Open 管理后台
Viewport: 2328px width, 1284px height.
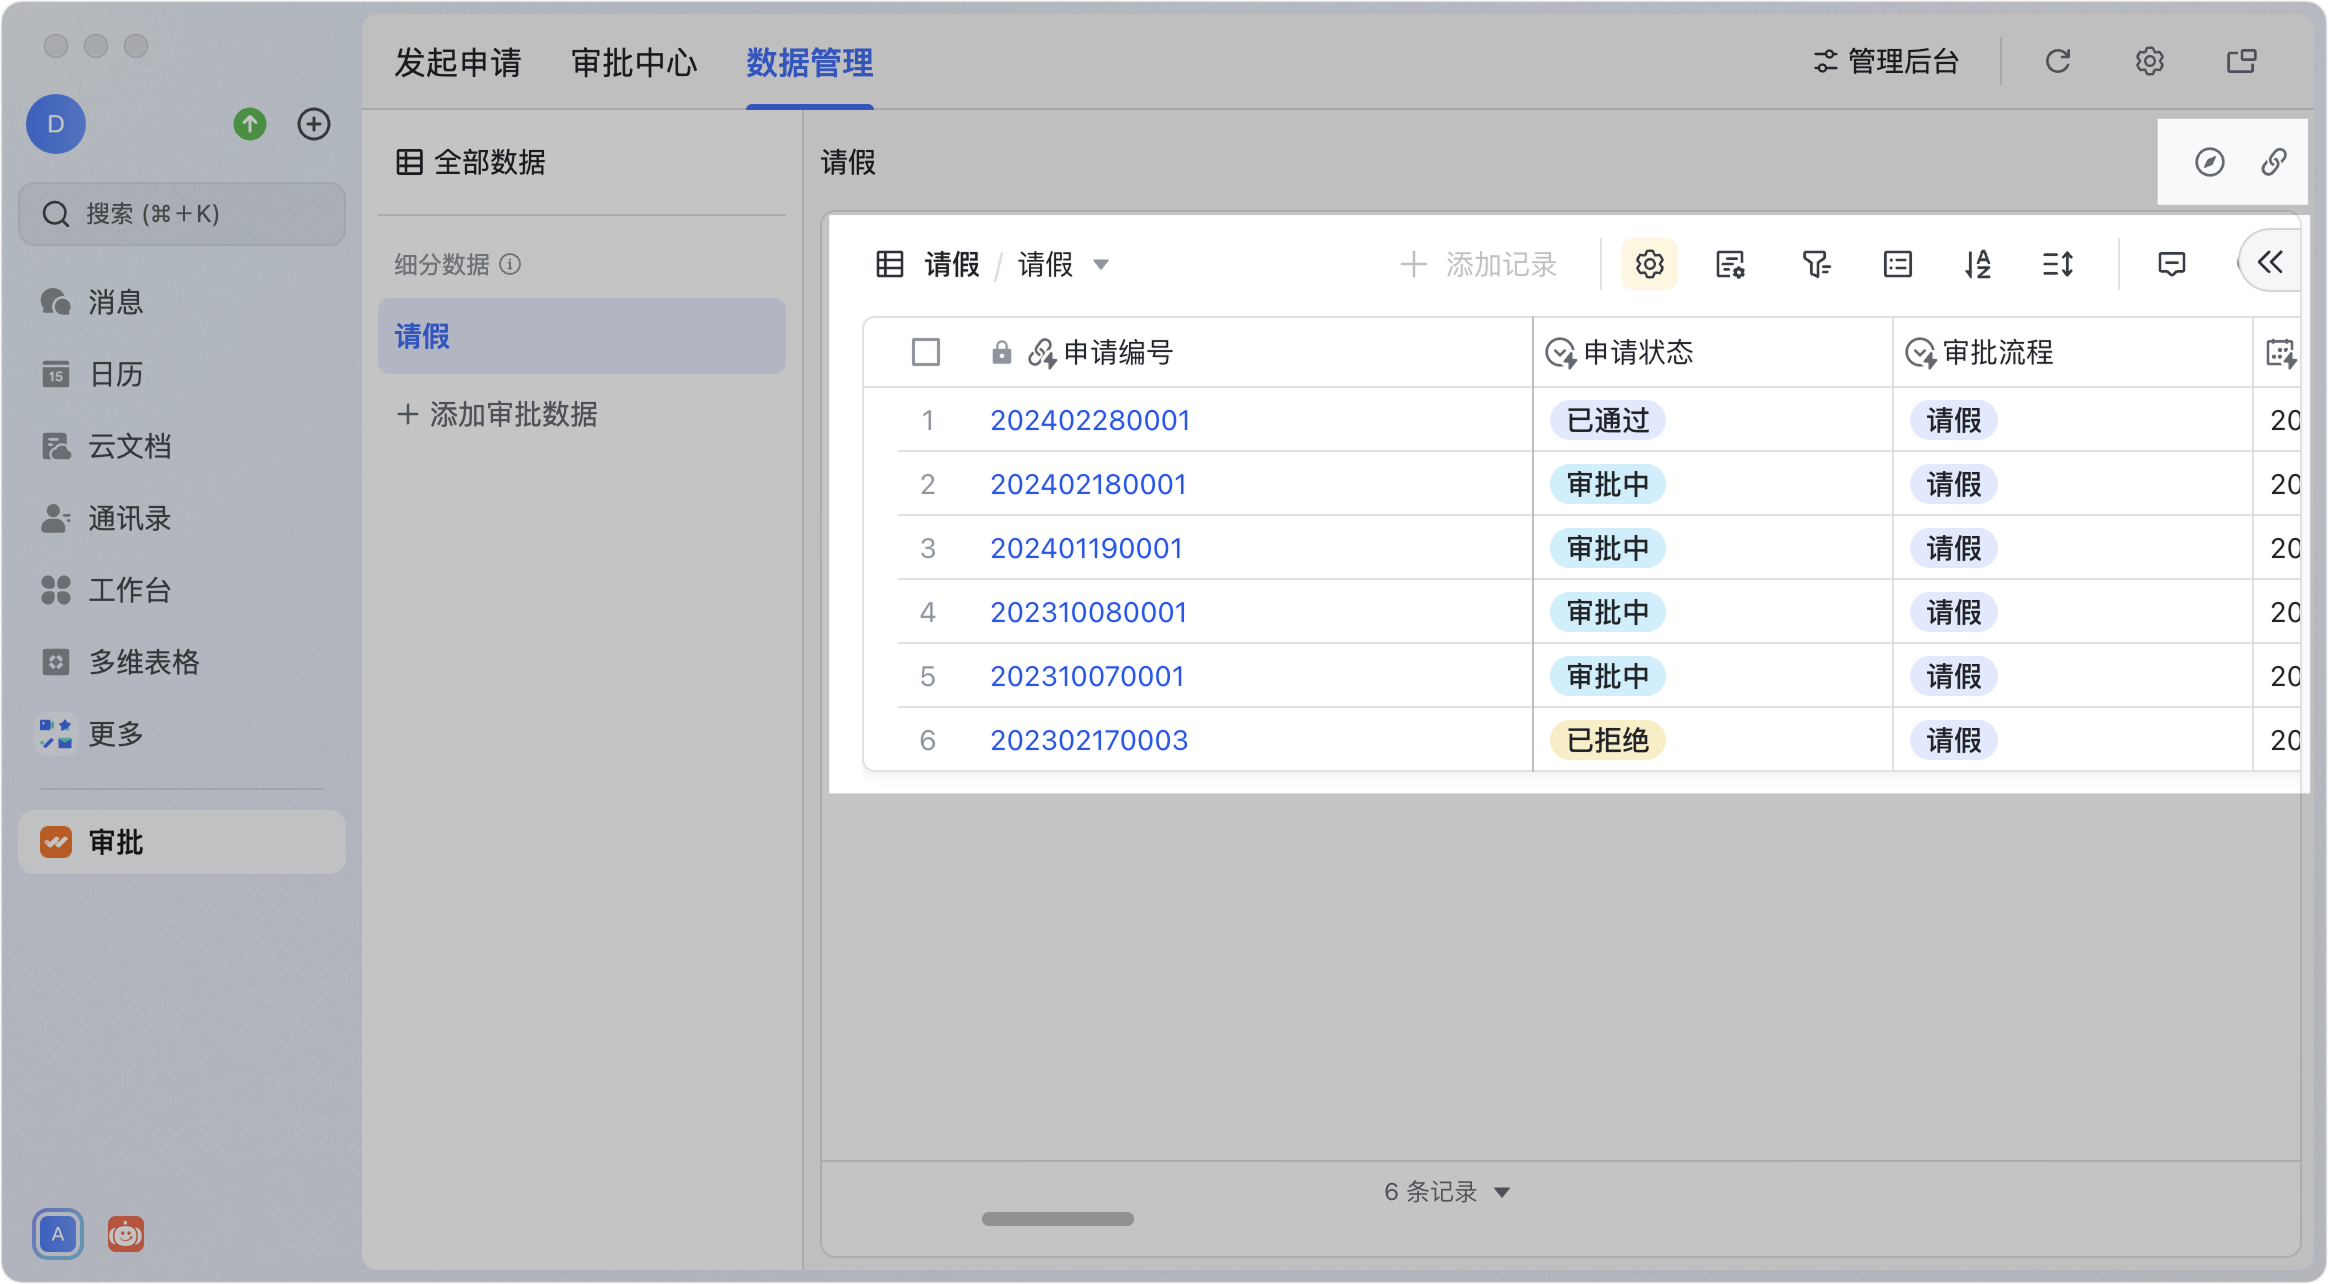pos(1886,62)
